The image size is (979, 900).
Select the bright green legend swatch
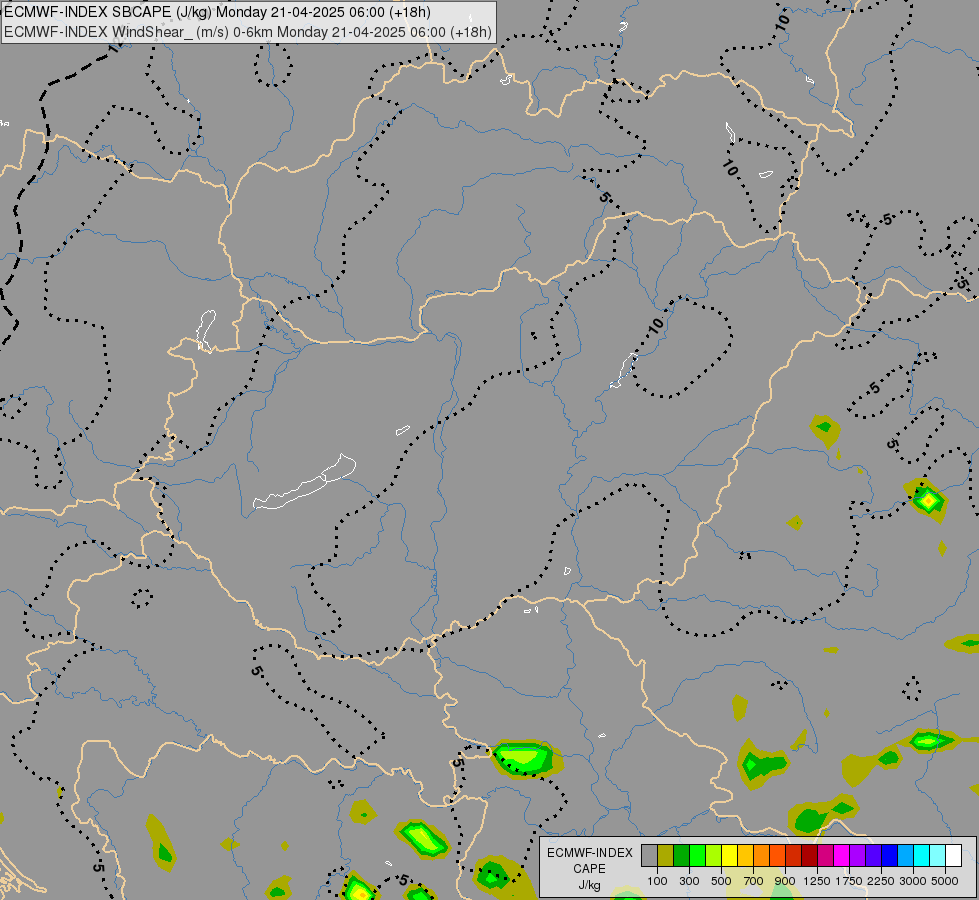697,856
